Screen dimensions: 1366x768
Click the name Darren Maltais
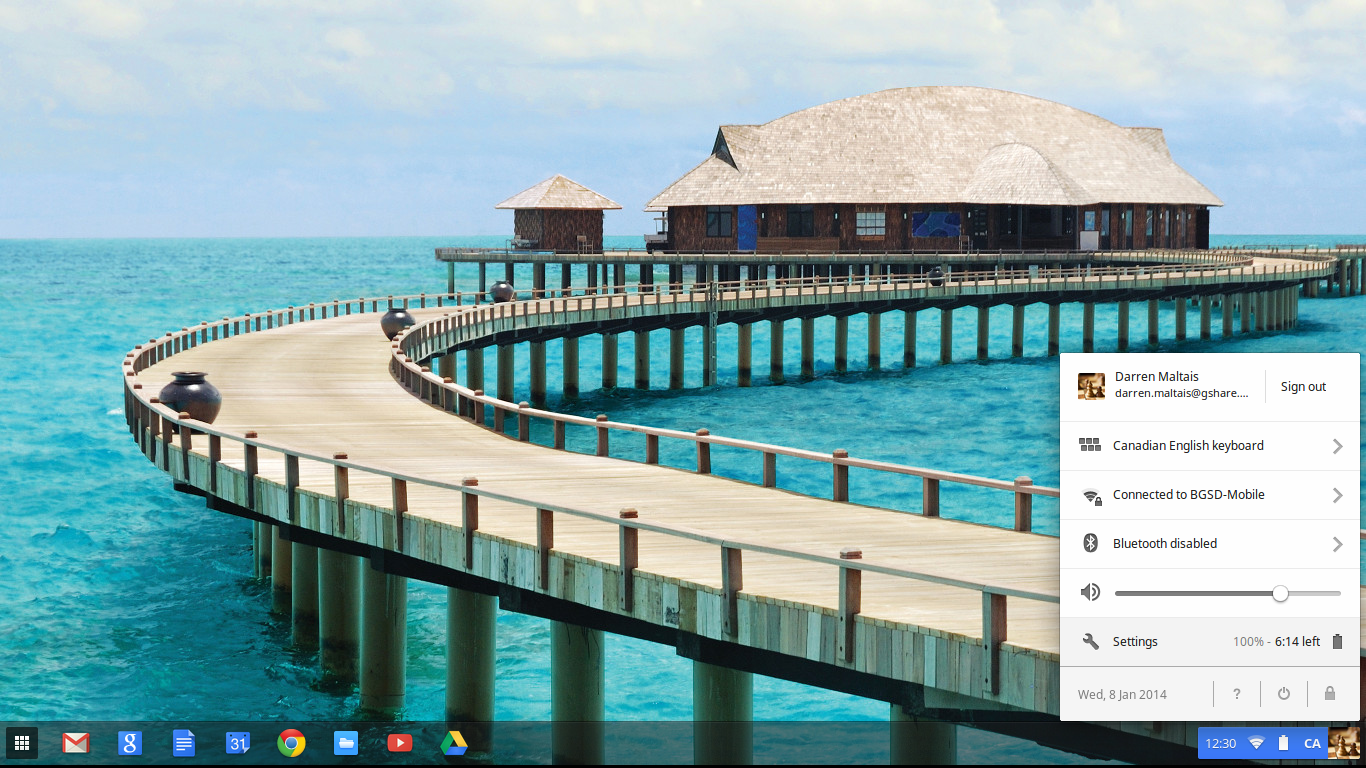coord(1157,377)
